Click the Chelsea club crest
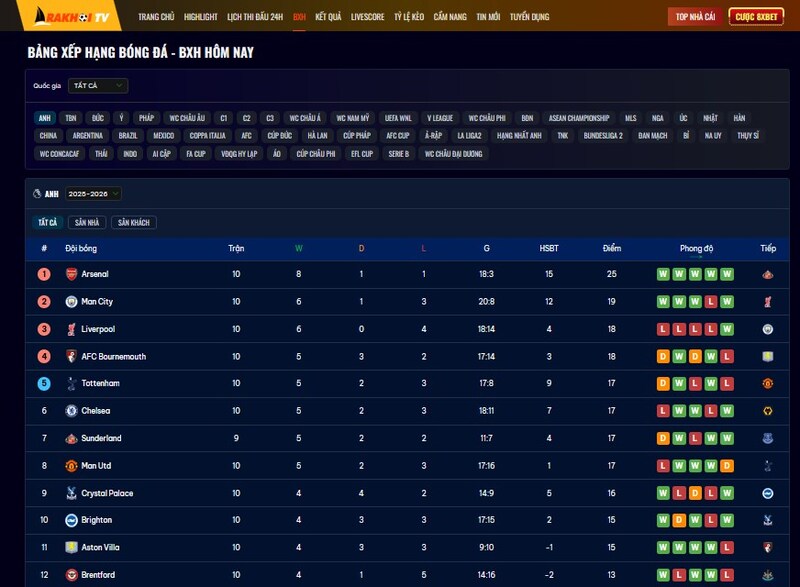The height and width of the screenshot is (587, 800). [71, 411]
